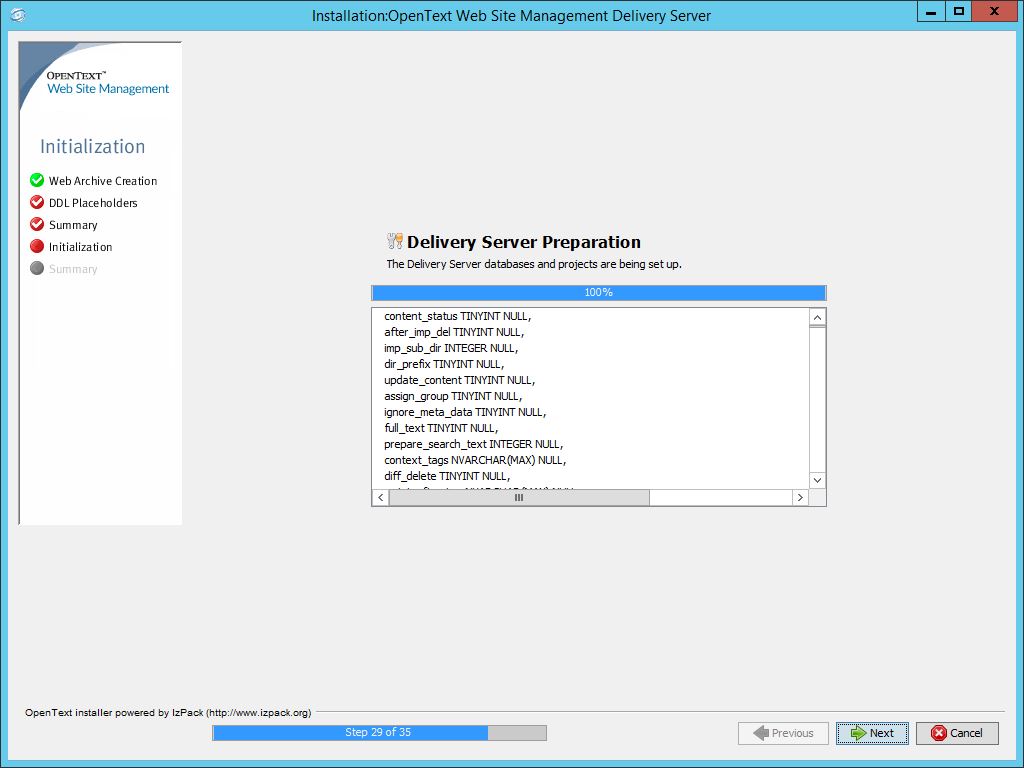Image resolution: width=1024 pixels, height=768 pixels.
Task: Click the red check icon beside DDL Placeholders
Action: tap(37, 202)
